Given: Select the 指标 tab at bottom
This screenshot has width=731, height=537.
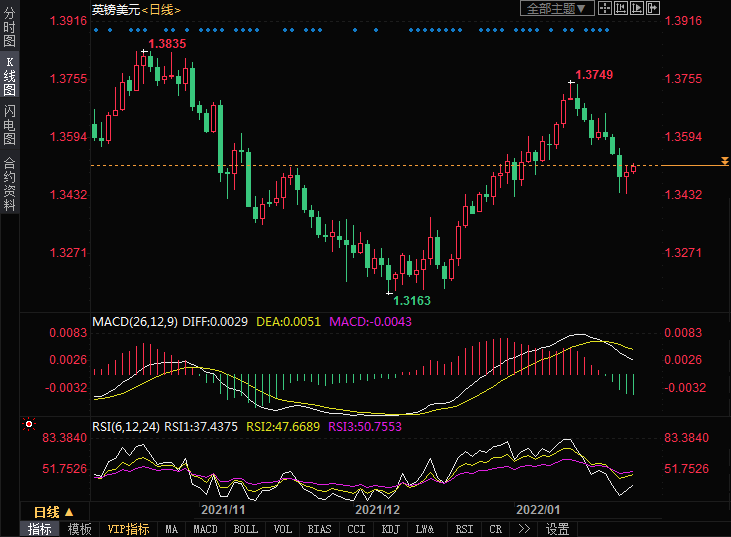Looking at the screenshot, I should 40,529.
